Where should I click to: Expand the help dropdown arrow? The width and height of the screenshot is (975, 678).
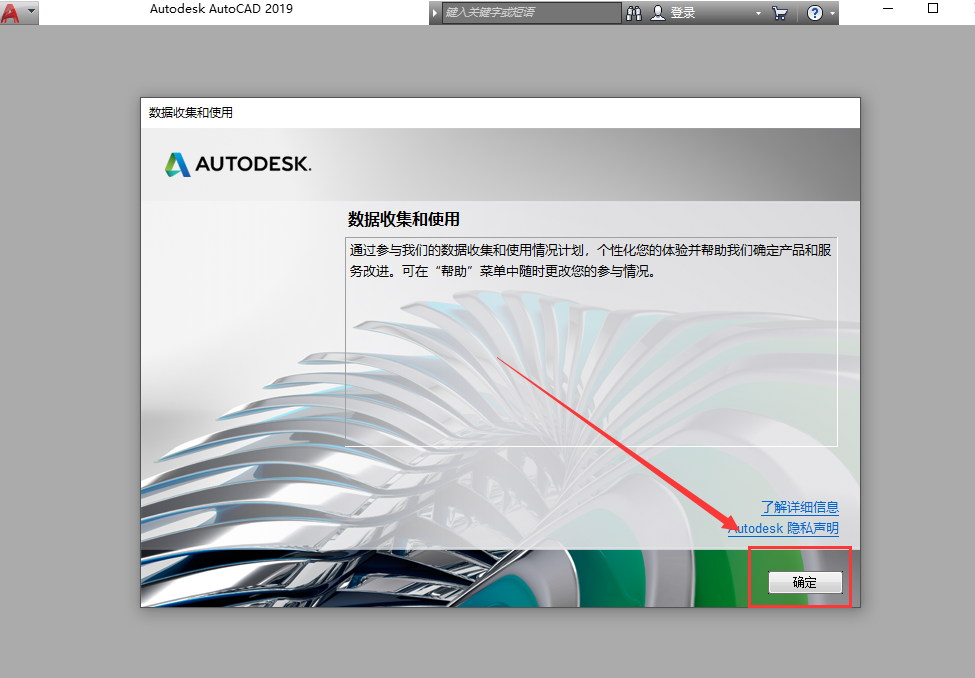(832, 13)
